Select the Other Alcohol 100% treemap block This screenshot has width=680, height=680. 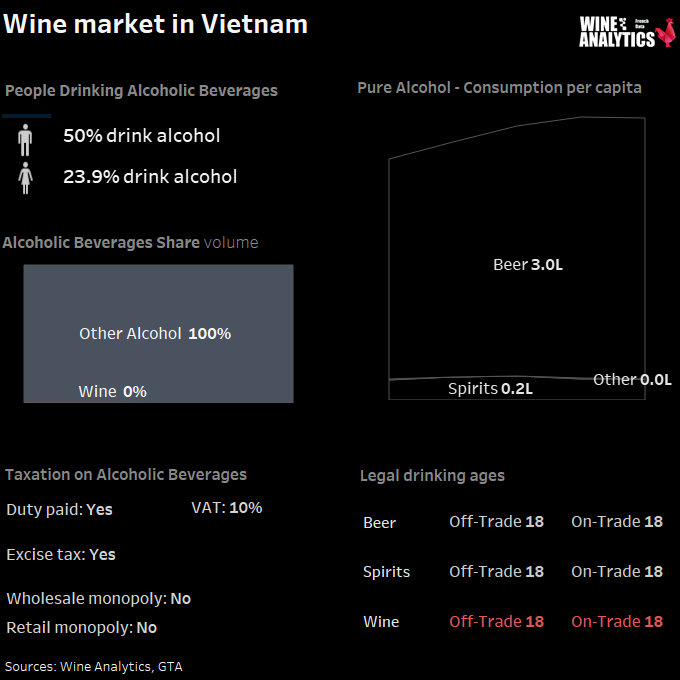point(158,333)
